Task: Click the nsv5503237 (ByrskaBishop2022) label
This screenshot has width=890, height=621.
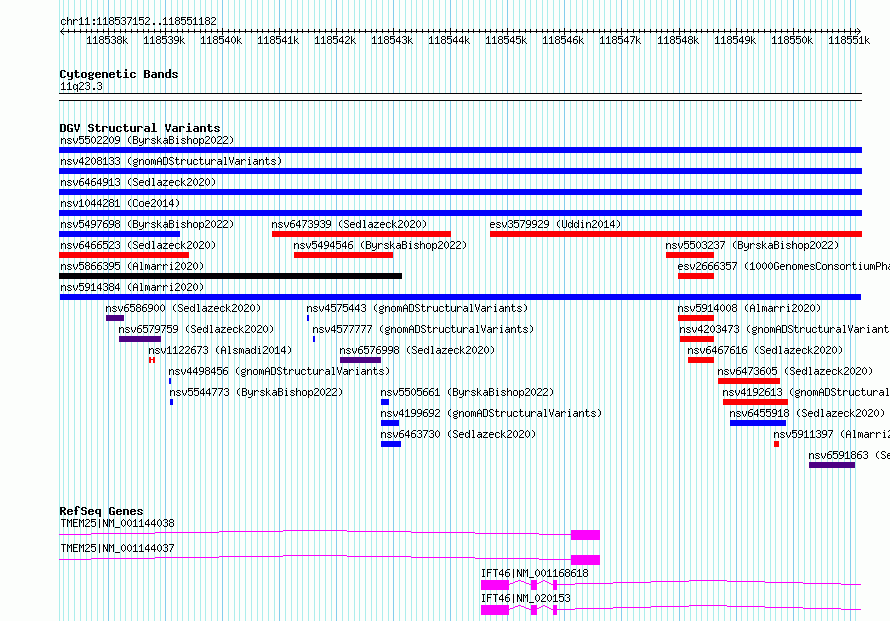Action: click(752, 245)
